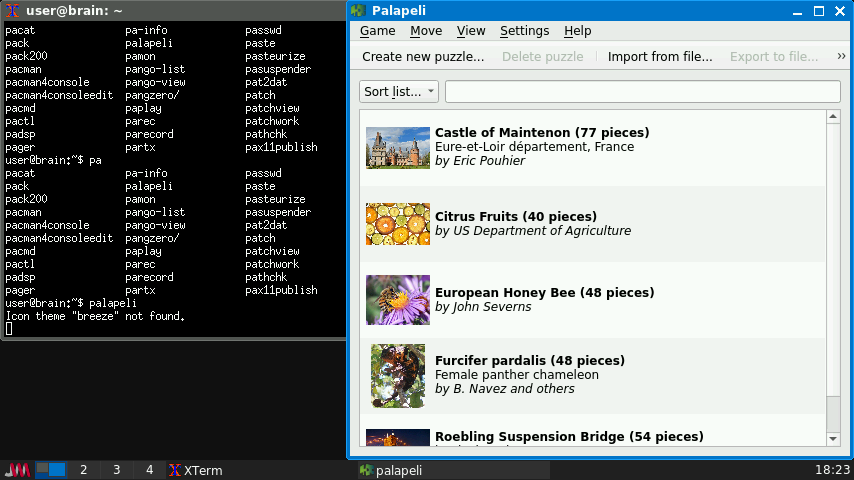Expand the toolbar overflow chevron
The image size is (854, 480).
pyautogui.click(x=841, y=57)
